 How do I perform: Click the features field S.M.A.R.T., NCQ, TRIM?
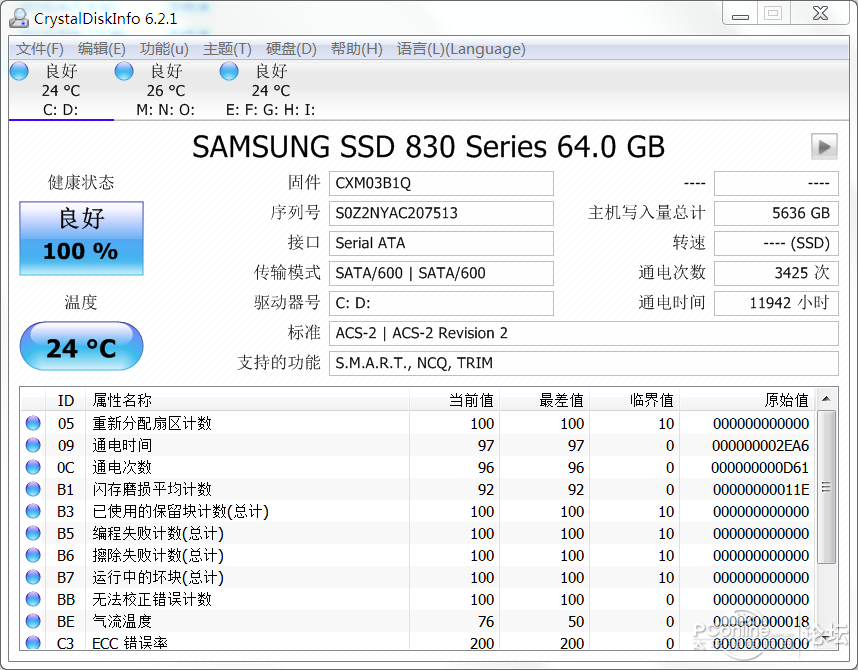tap(583, 363)
